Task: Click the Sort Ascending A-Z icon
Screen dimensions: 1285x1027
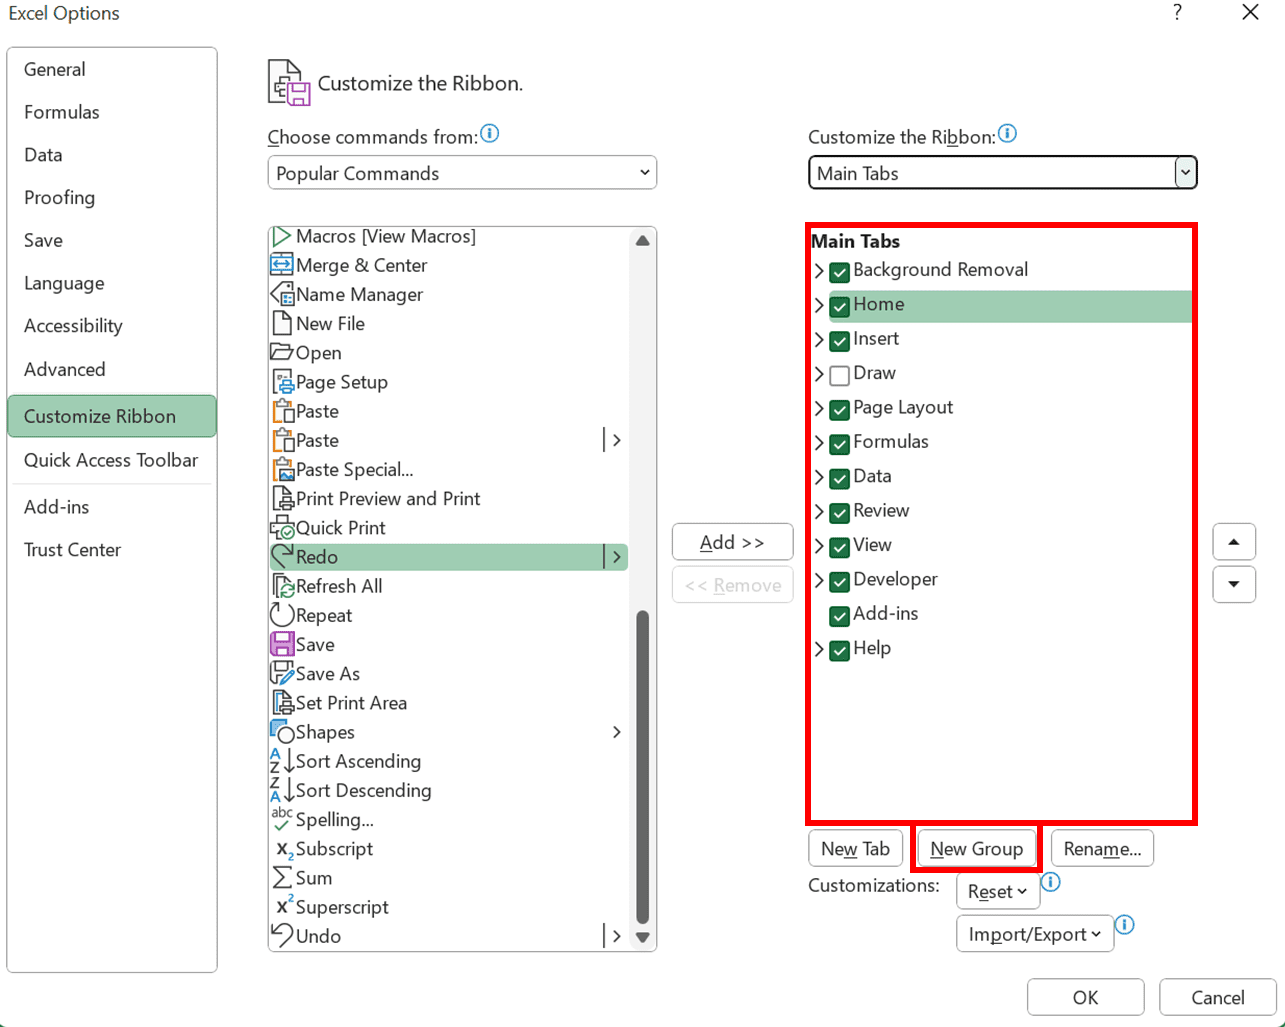Action: 282,761
